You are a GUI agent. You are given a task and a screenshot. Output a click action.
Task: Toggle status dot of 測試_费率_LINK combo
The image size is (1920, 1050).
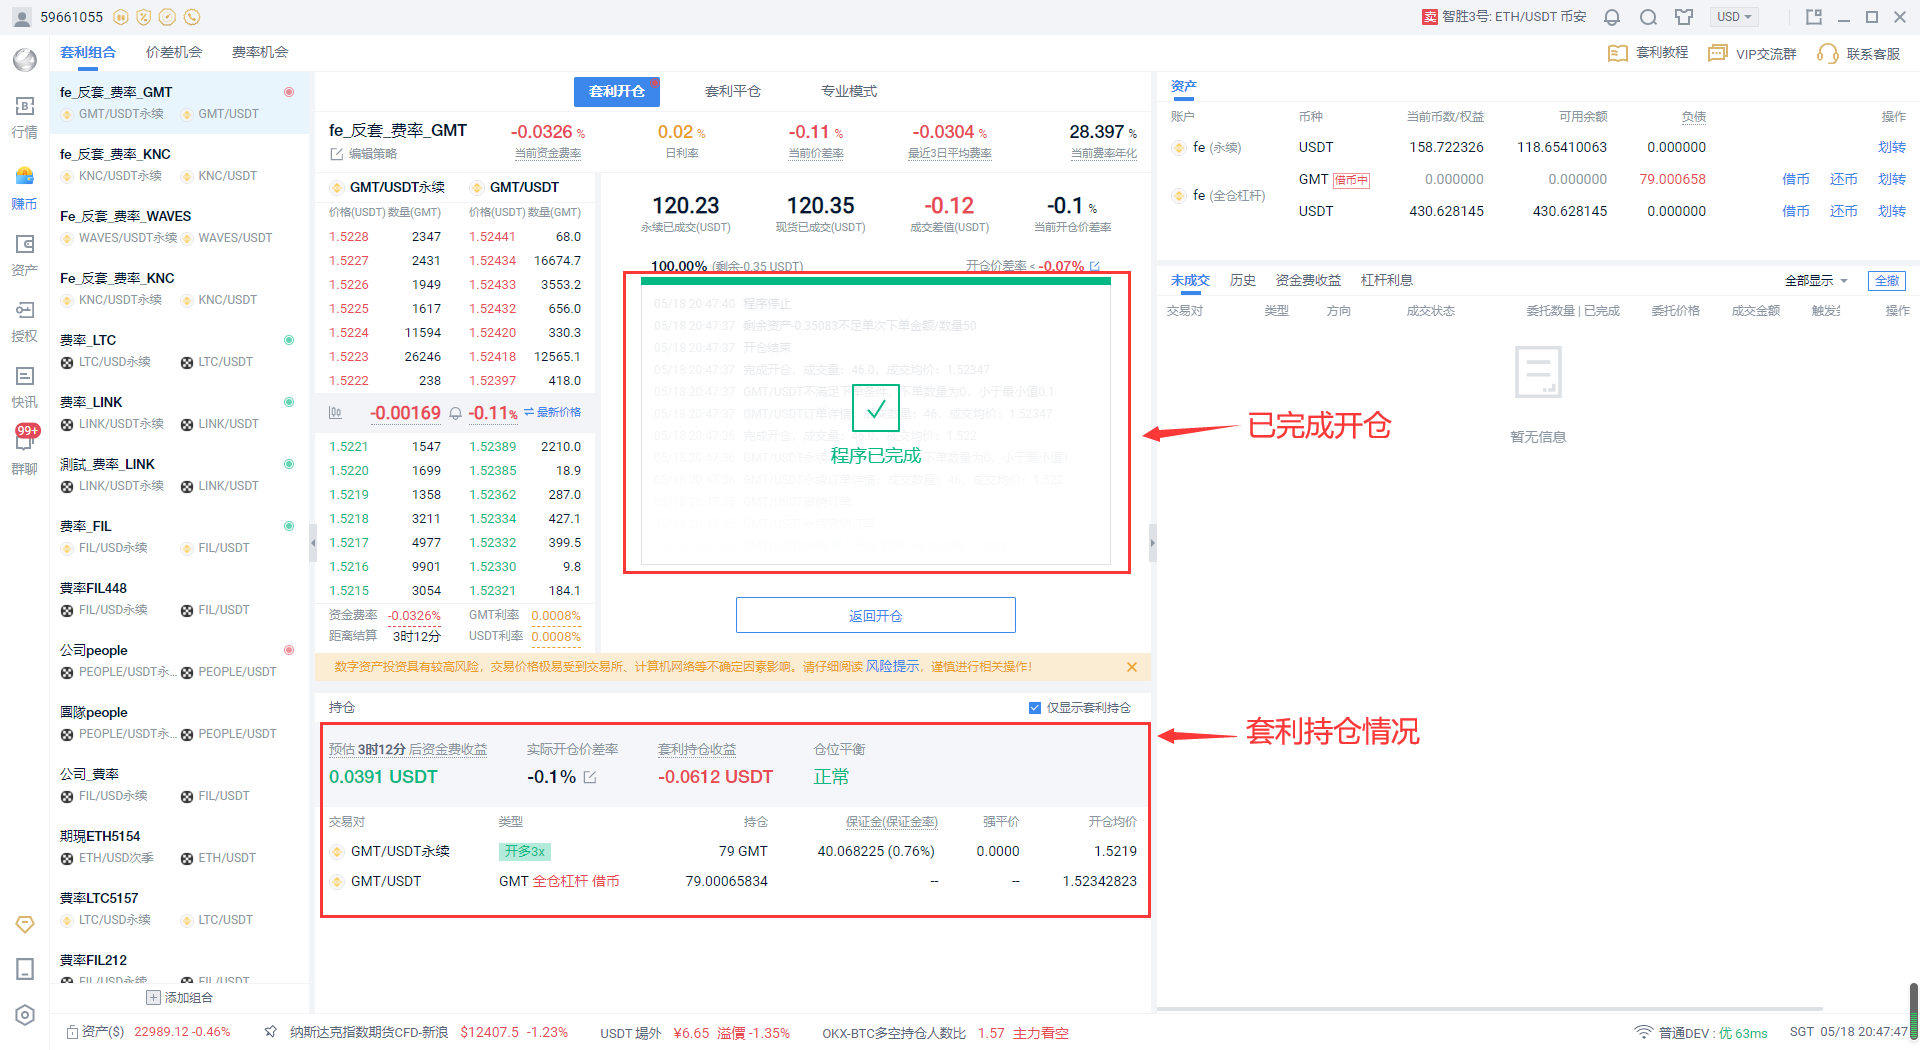pos(289,464)
